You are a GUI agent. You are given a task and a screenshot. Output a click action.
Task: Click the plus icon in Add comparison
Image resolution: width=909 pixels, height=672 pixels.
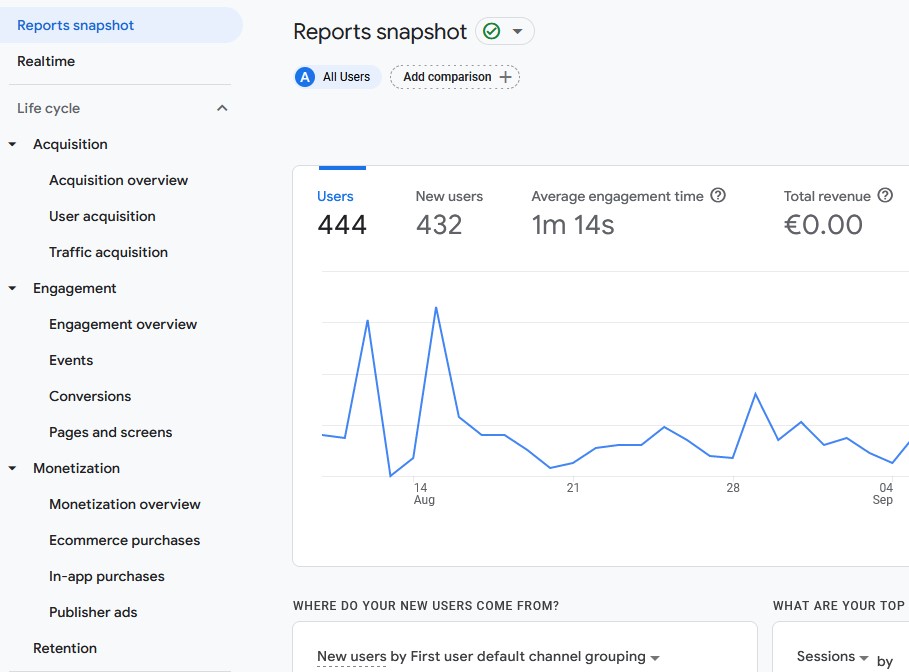(x=505, y=77)
